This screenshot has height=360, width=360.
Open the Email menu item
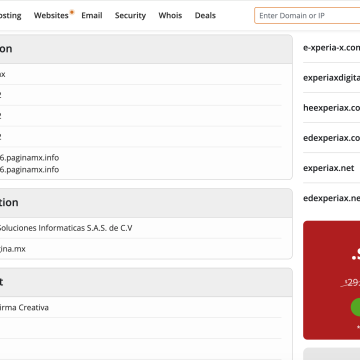92,15
